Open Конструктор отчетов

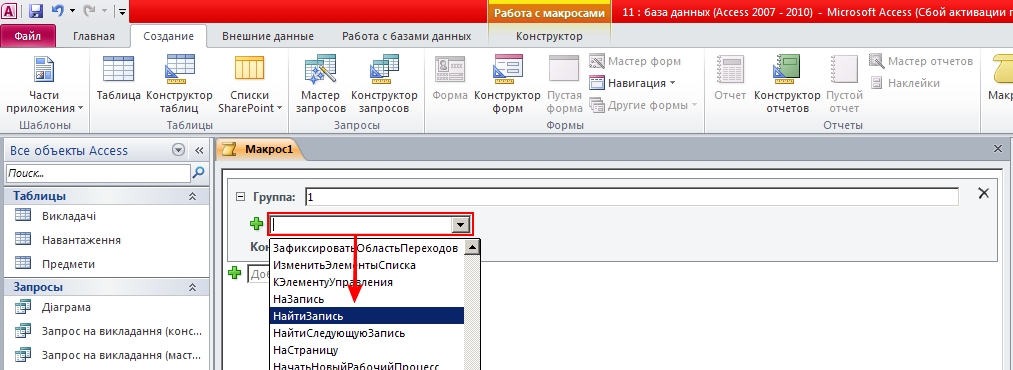[x=787, y=85]
